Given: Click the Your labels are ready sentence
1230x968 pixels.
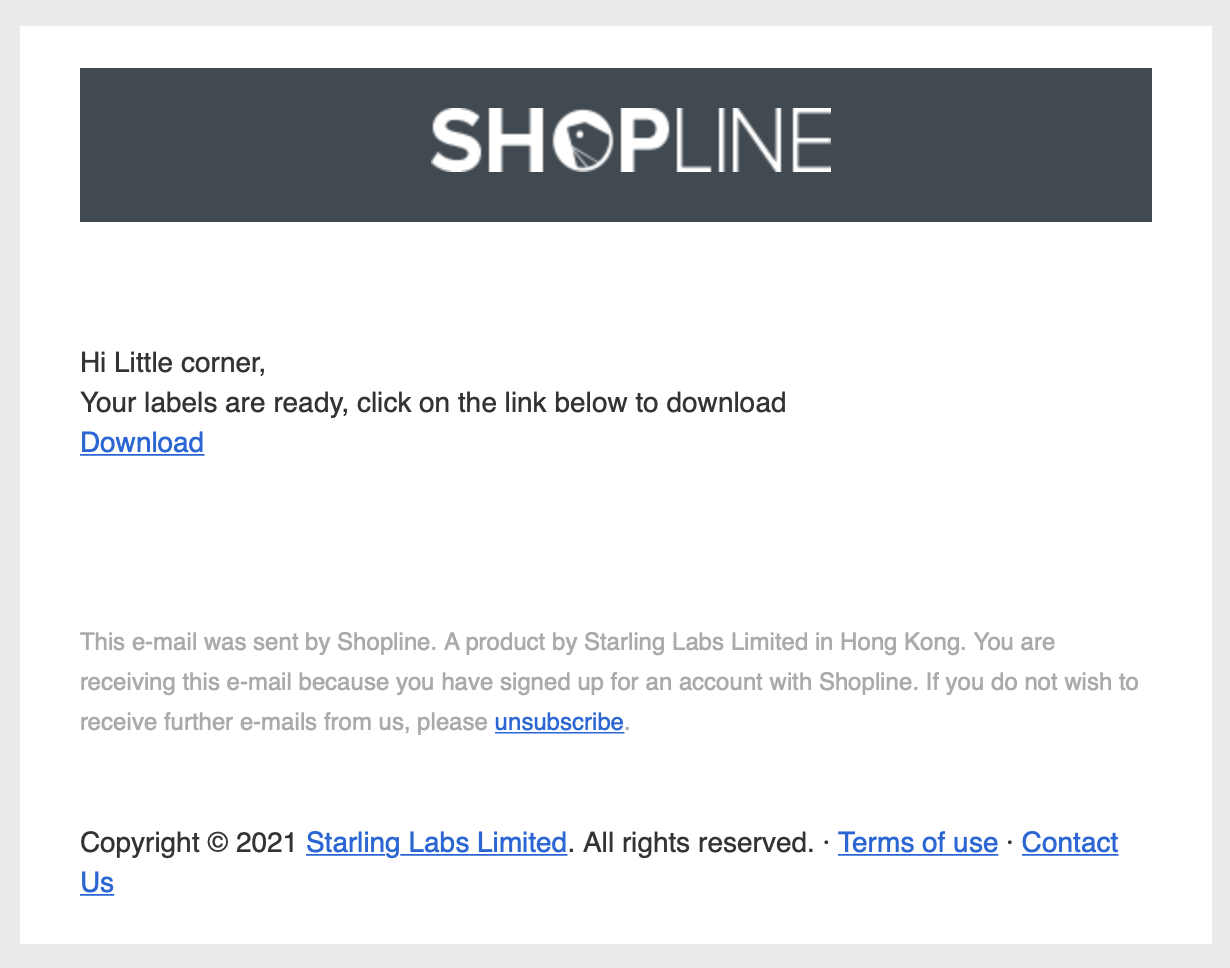Looking at the screenshot, I should 433,403.
